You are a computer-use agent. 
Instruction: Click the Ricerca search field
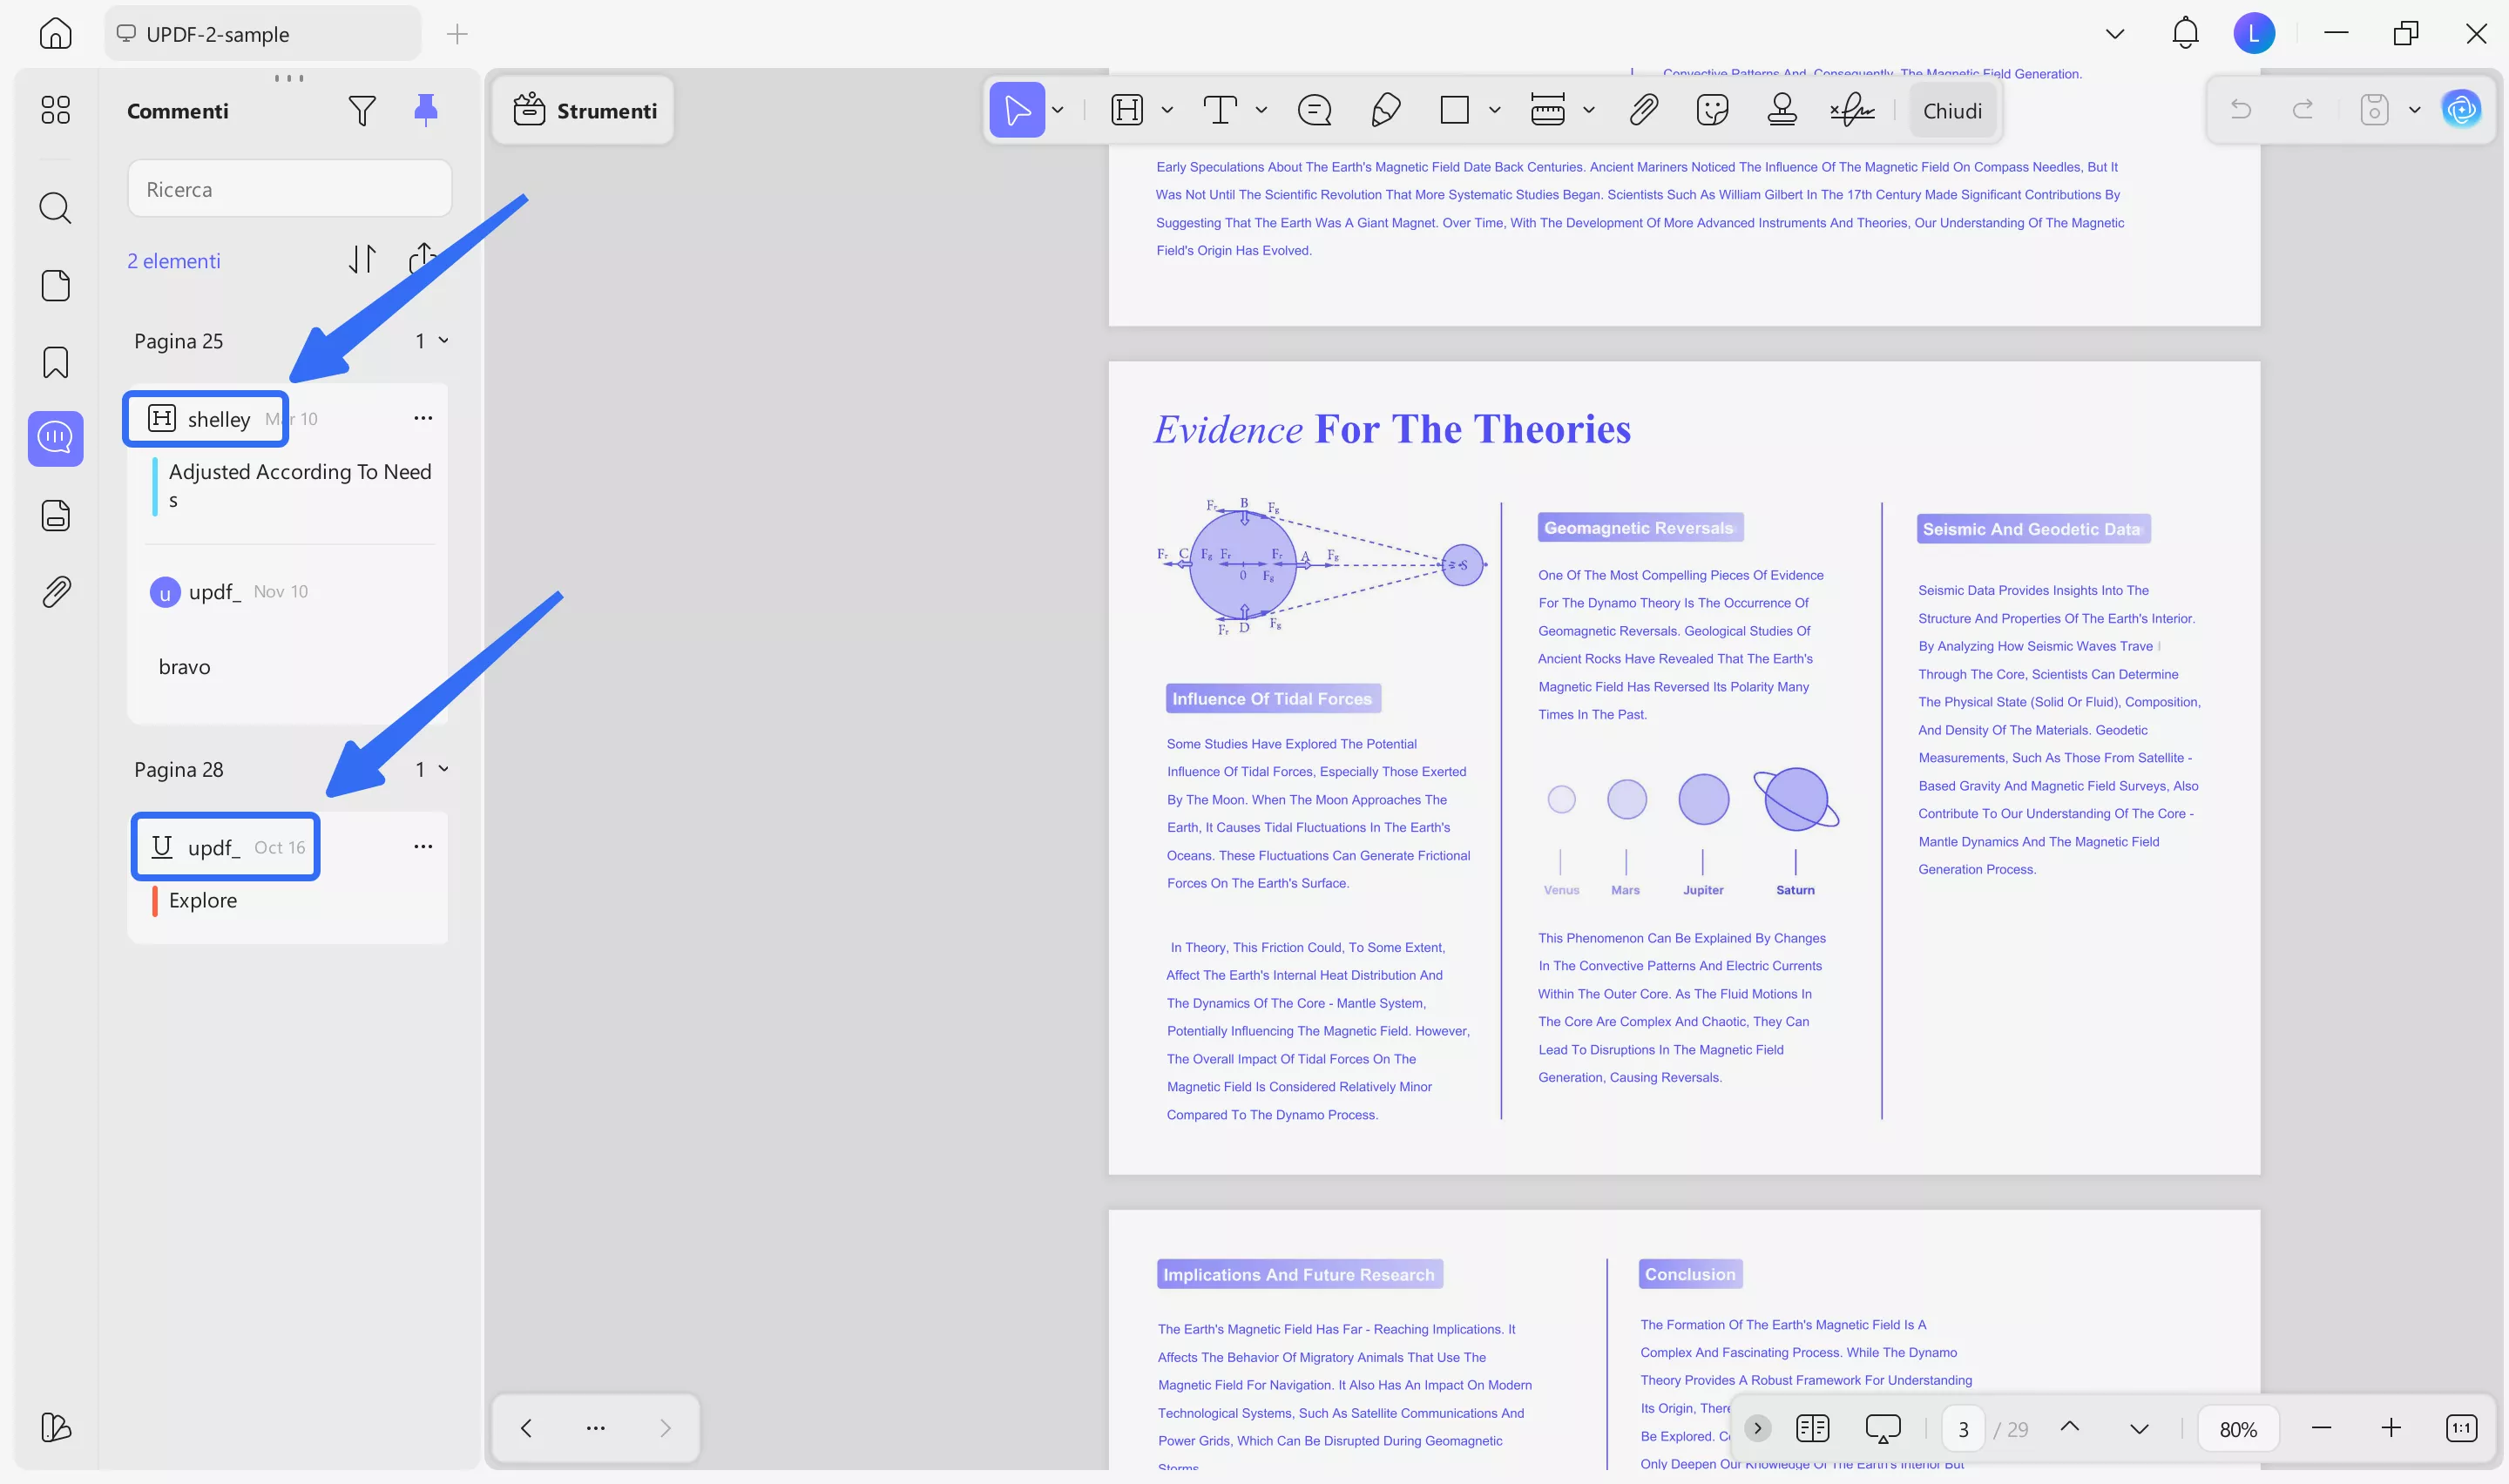(289, 189)
